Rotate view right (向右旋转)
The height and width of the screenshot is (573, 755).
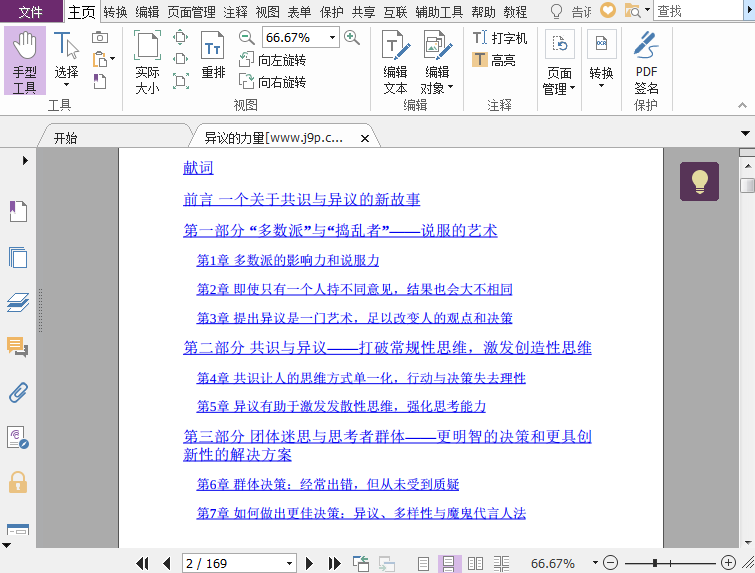(273, 81)
